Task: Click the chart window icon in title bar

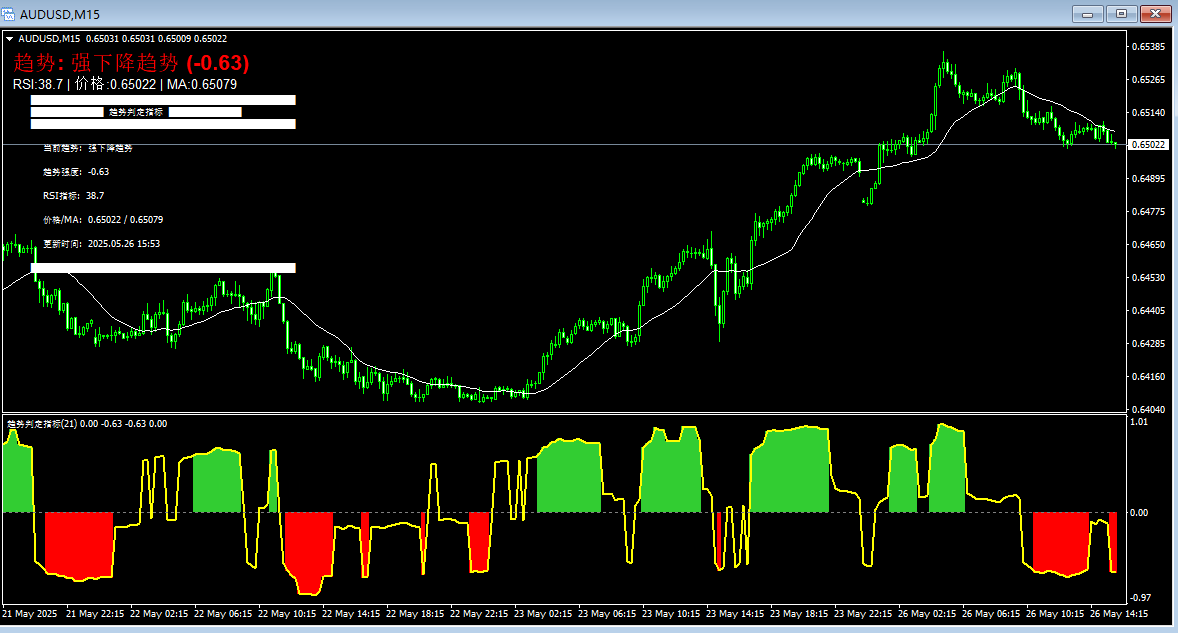Action: 8,14
